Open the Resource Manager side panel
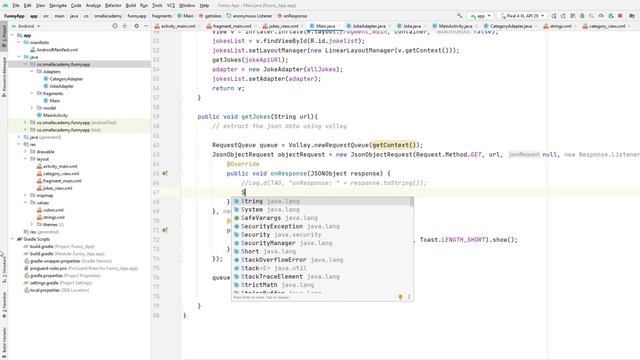Screen dimensions: 640x360 point(4,77)
